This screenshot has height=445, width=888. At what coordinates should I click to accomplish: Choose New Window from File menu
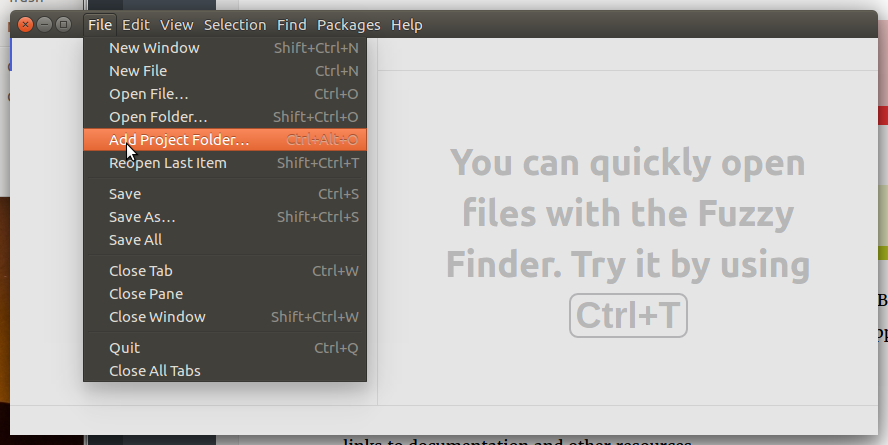click(225, 48)
